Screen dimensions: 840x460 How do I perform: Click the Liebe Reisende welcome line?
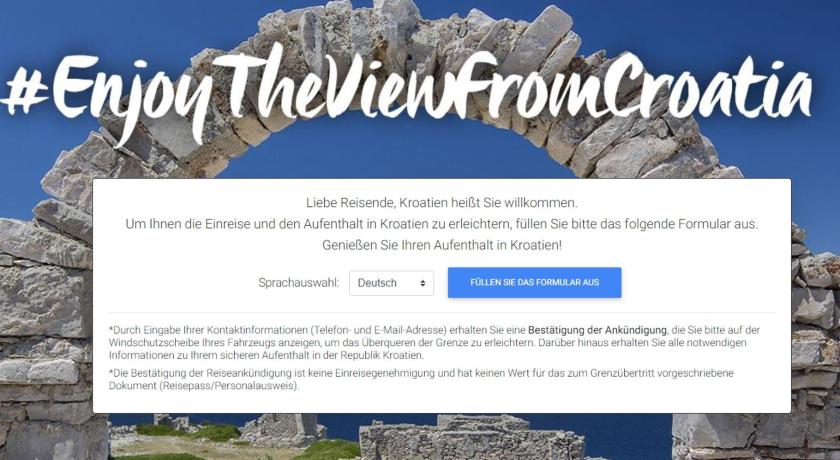(x=441, y=203)
